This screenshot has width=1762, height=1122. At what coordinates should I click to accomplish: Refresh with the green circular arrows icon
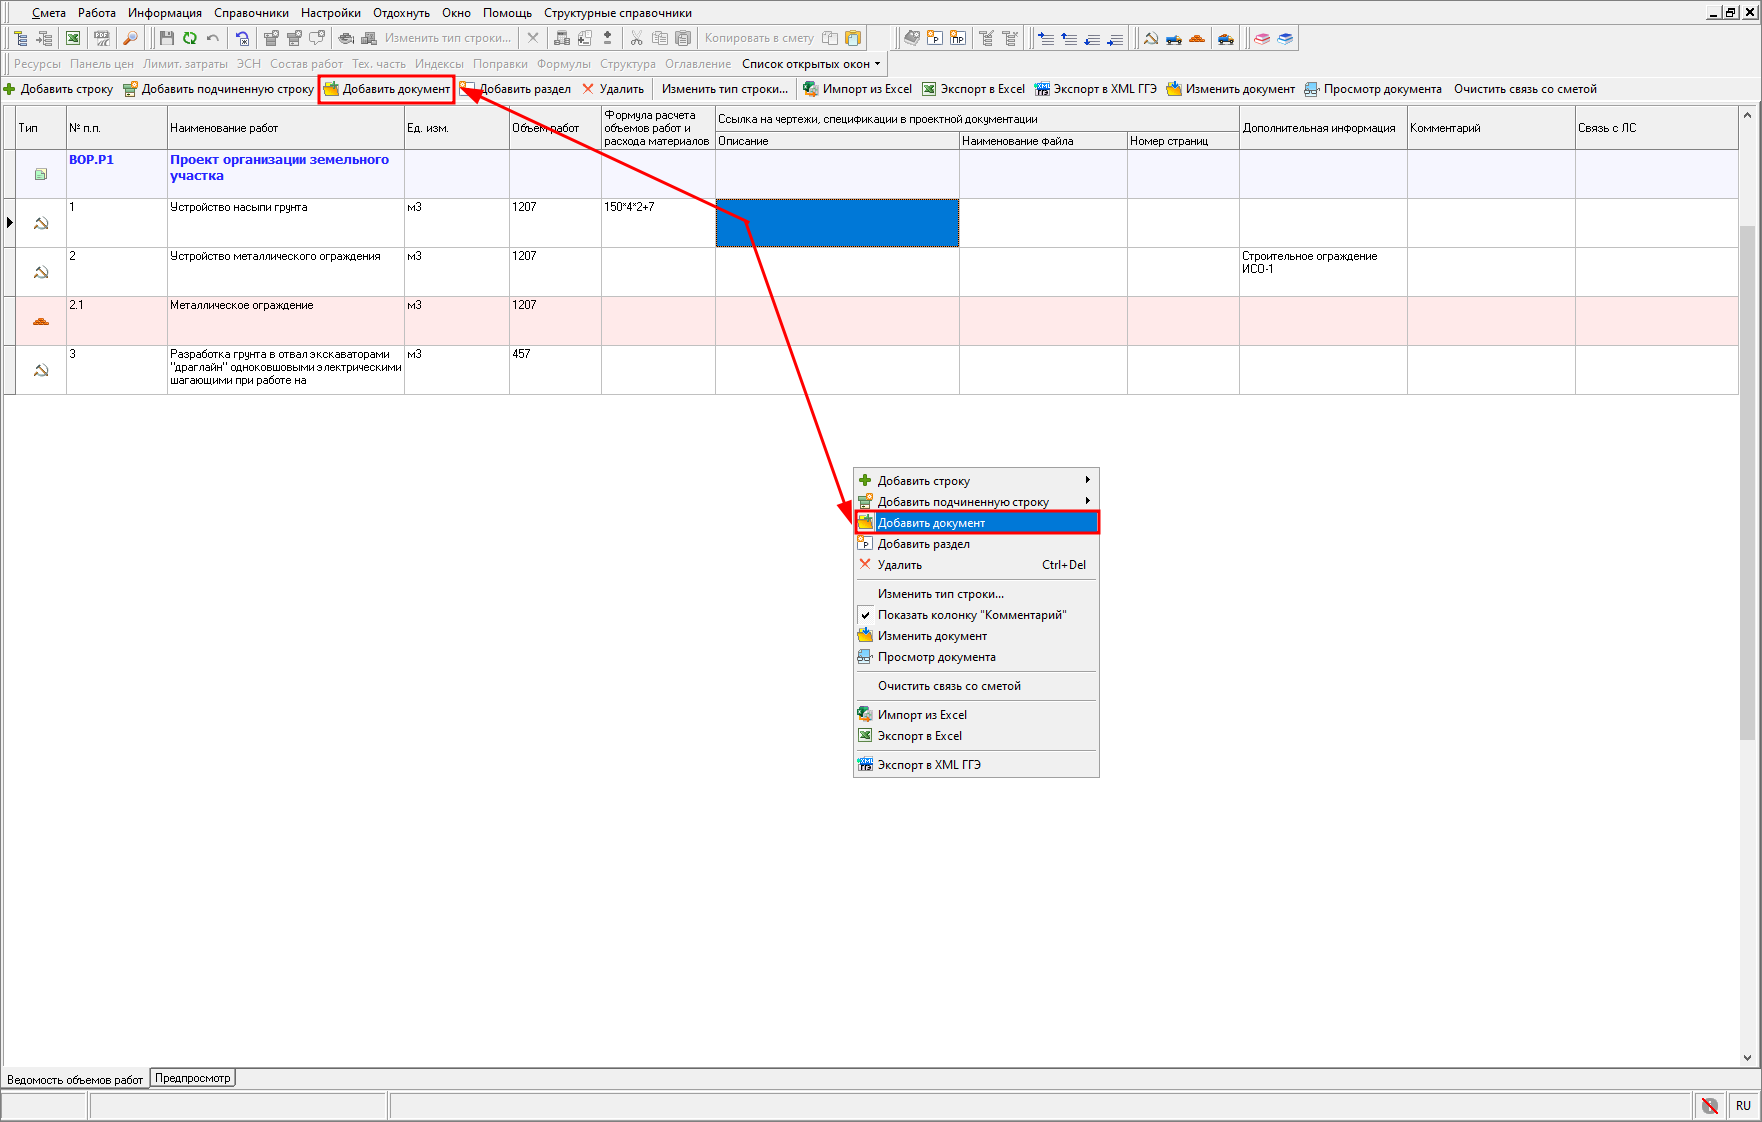pyautogui.click(x=189, y=38)
